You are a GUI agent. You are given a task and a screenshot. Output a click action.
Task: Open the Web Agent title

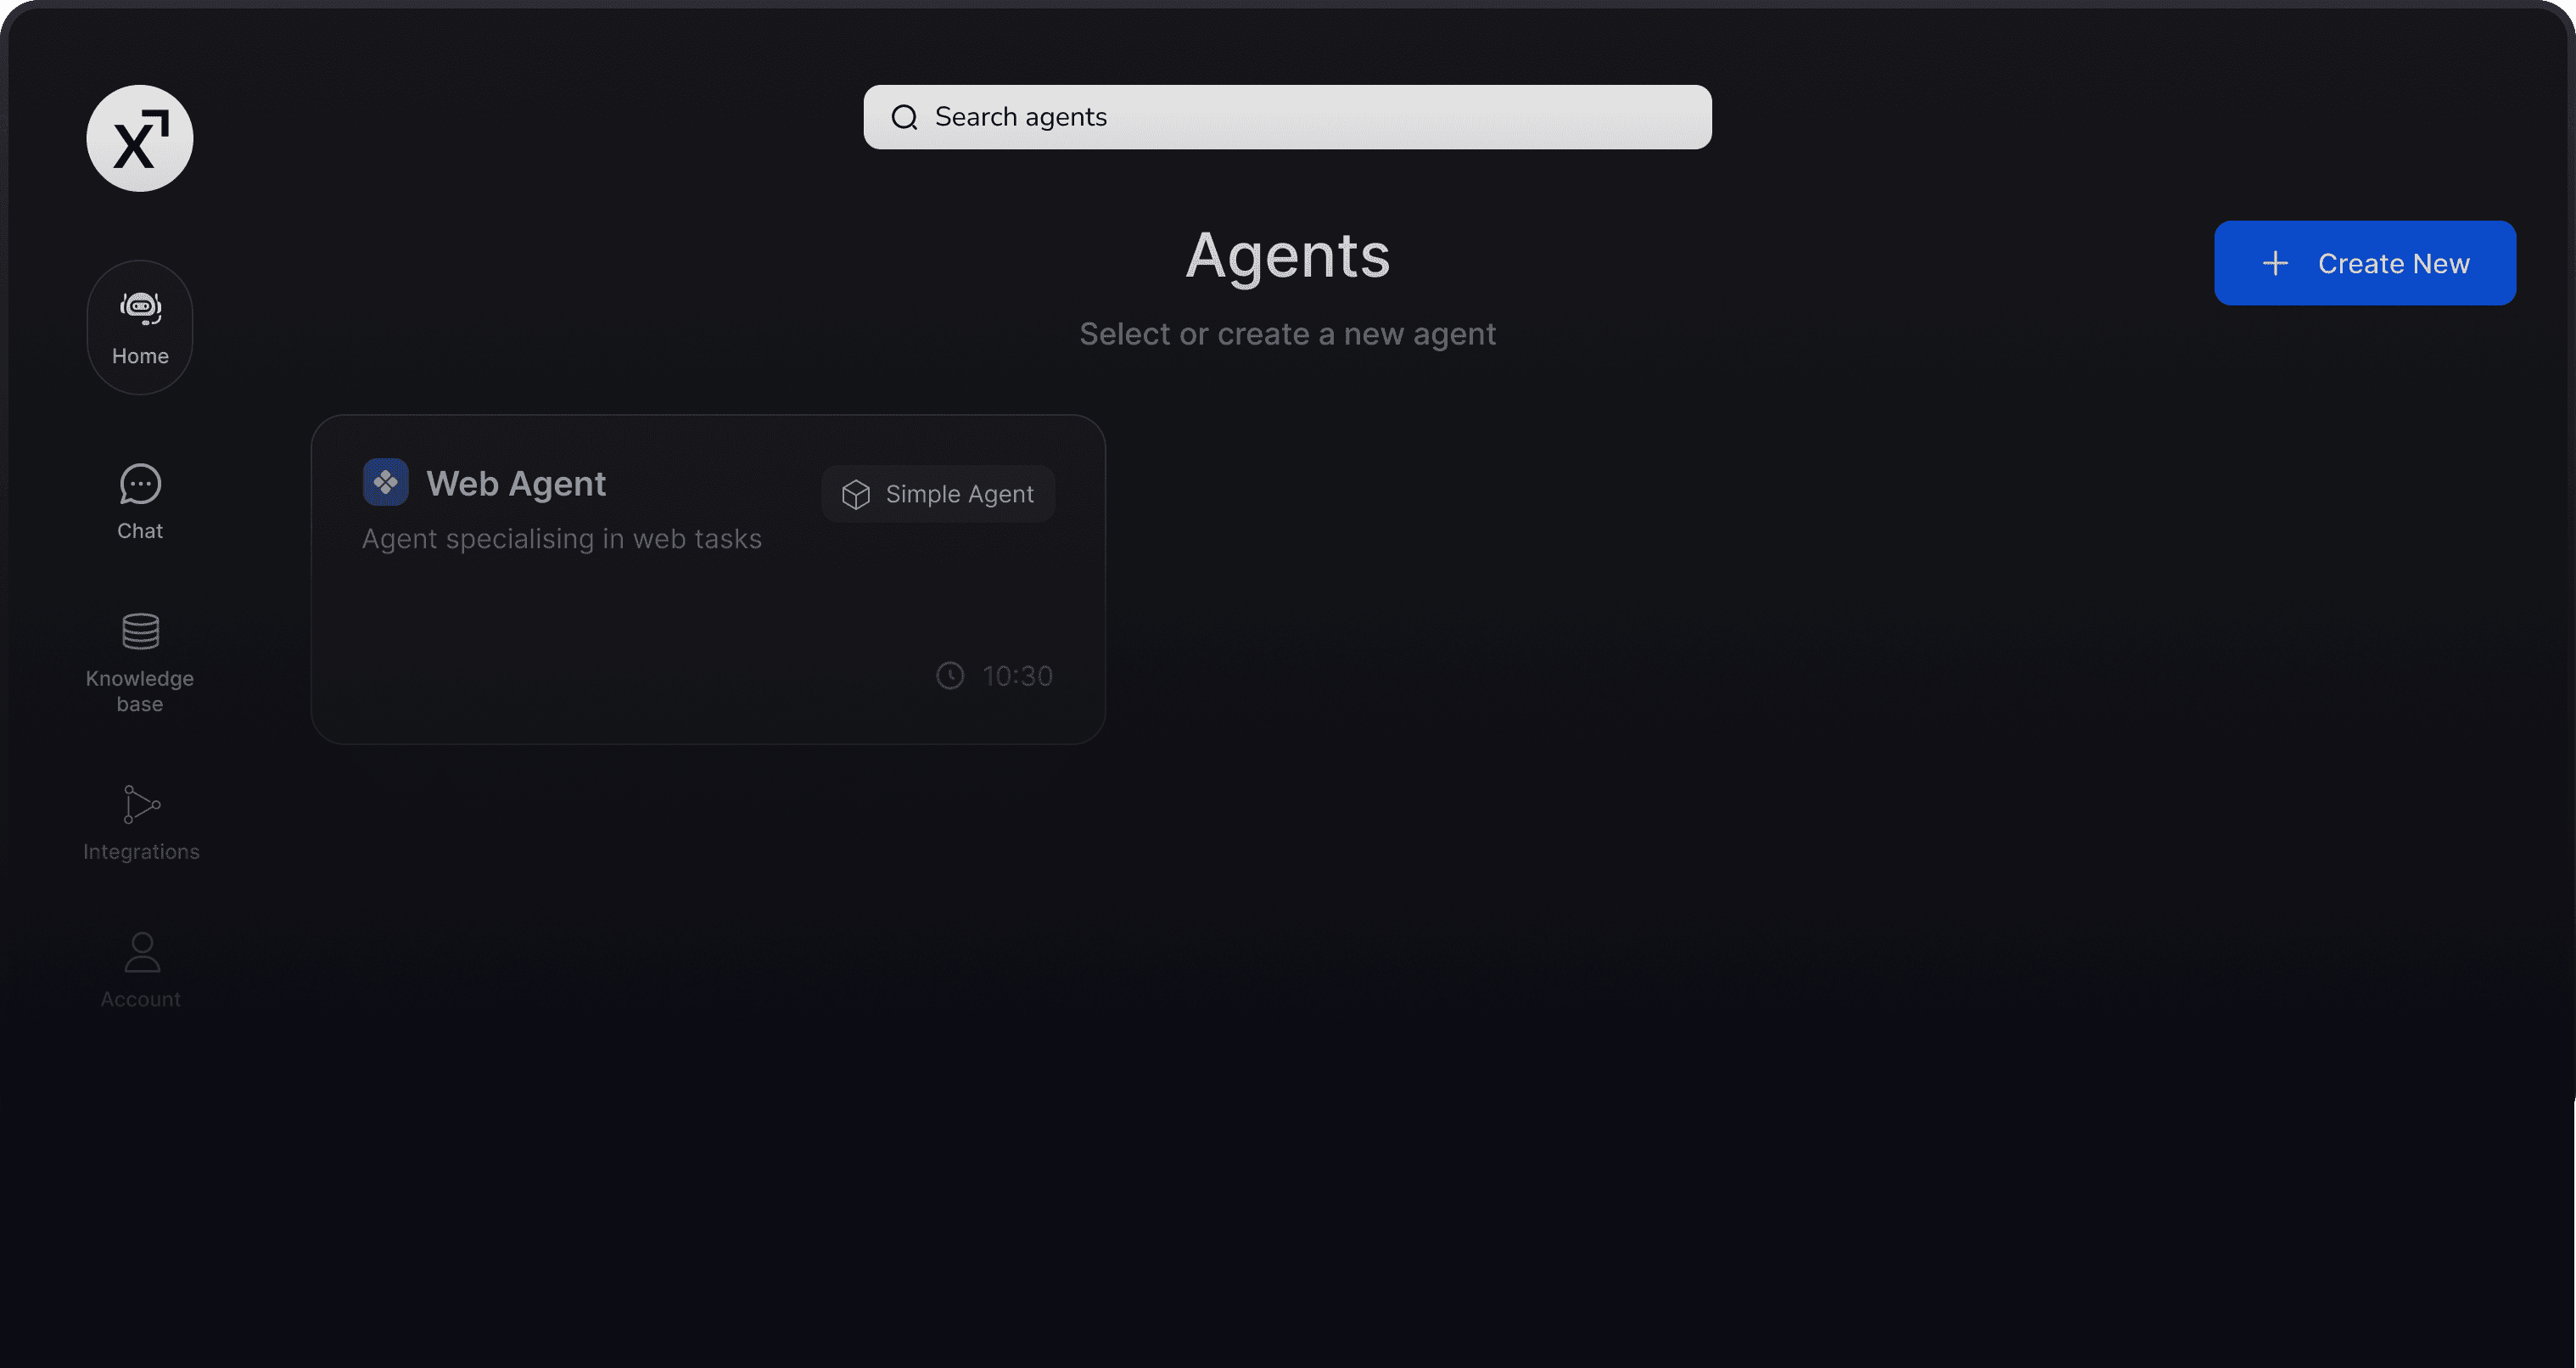(516, 484)
